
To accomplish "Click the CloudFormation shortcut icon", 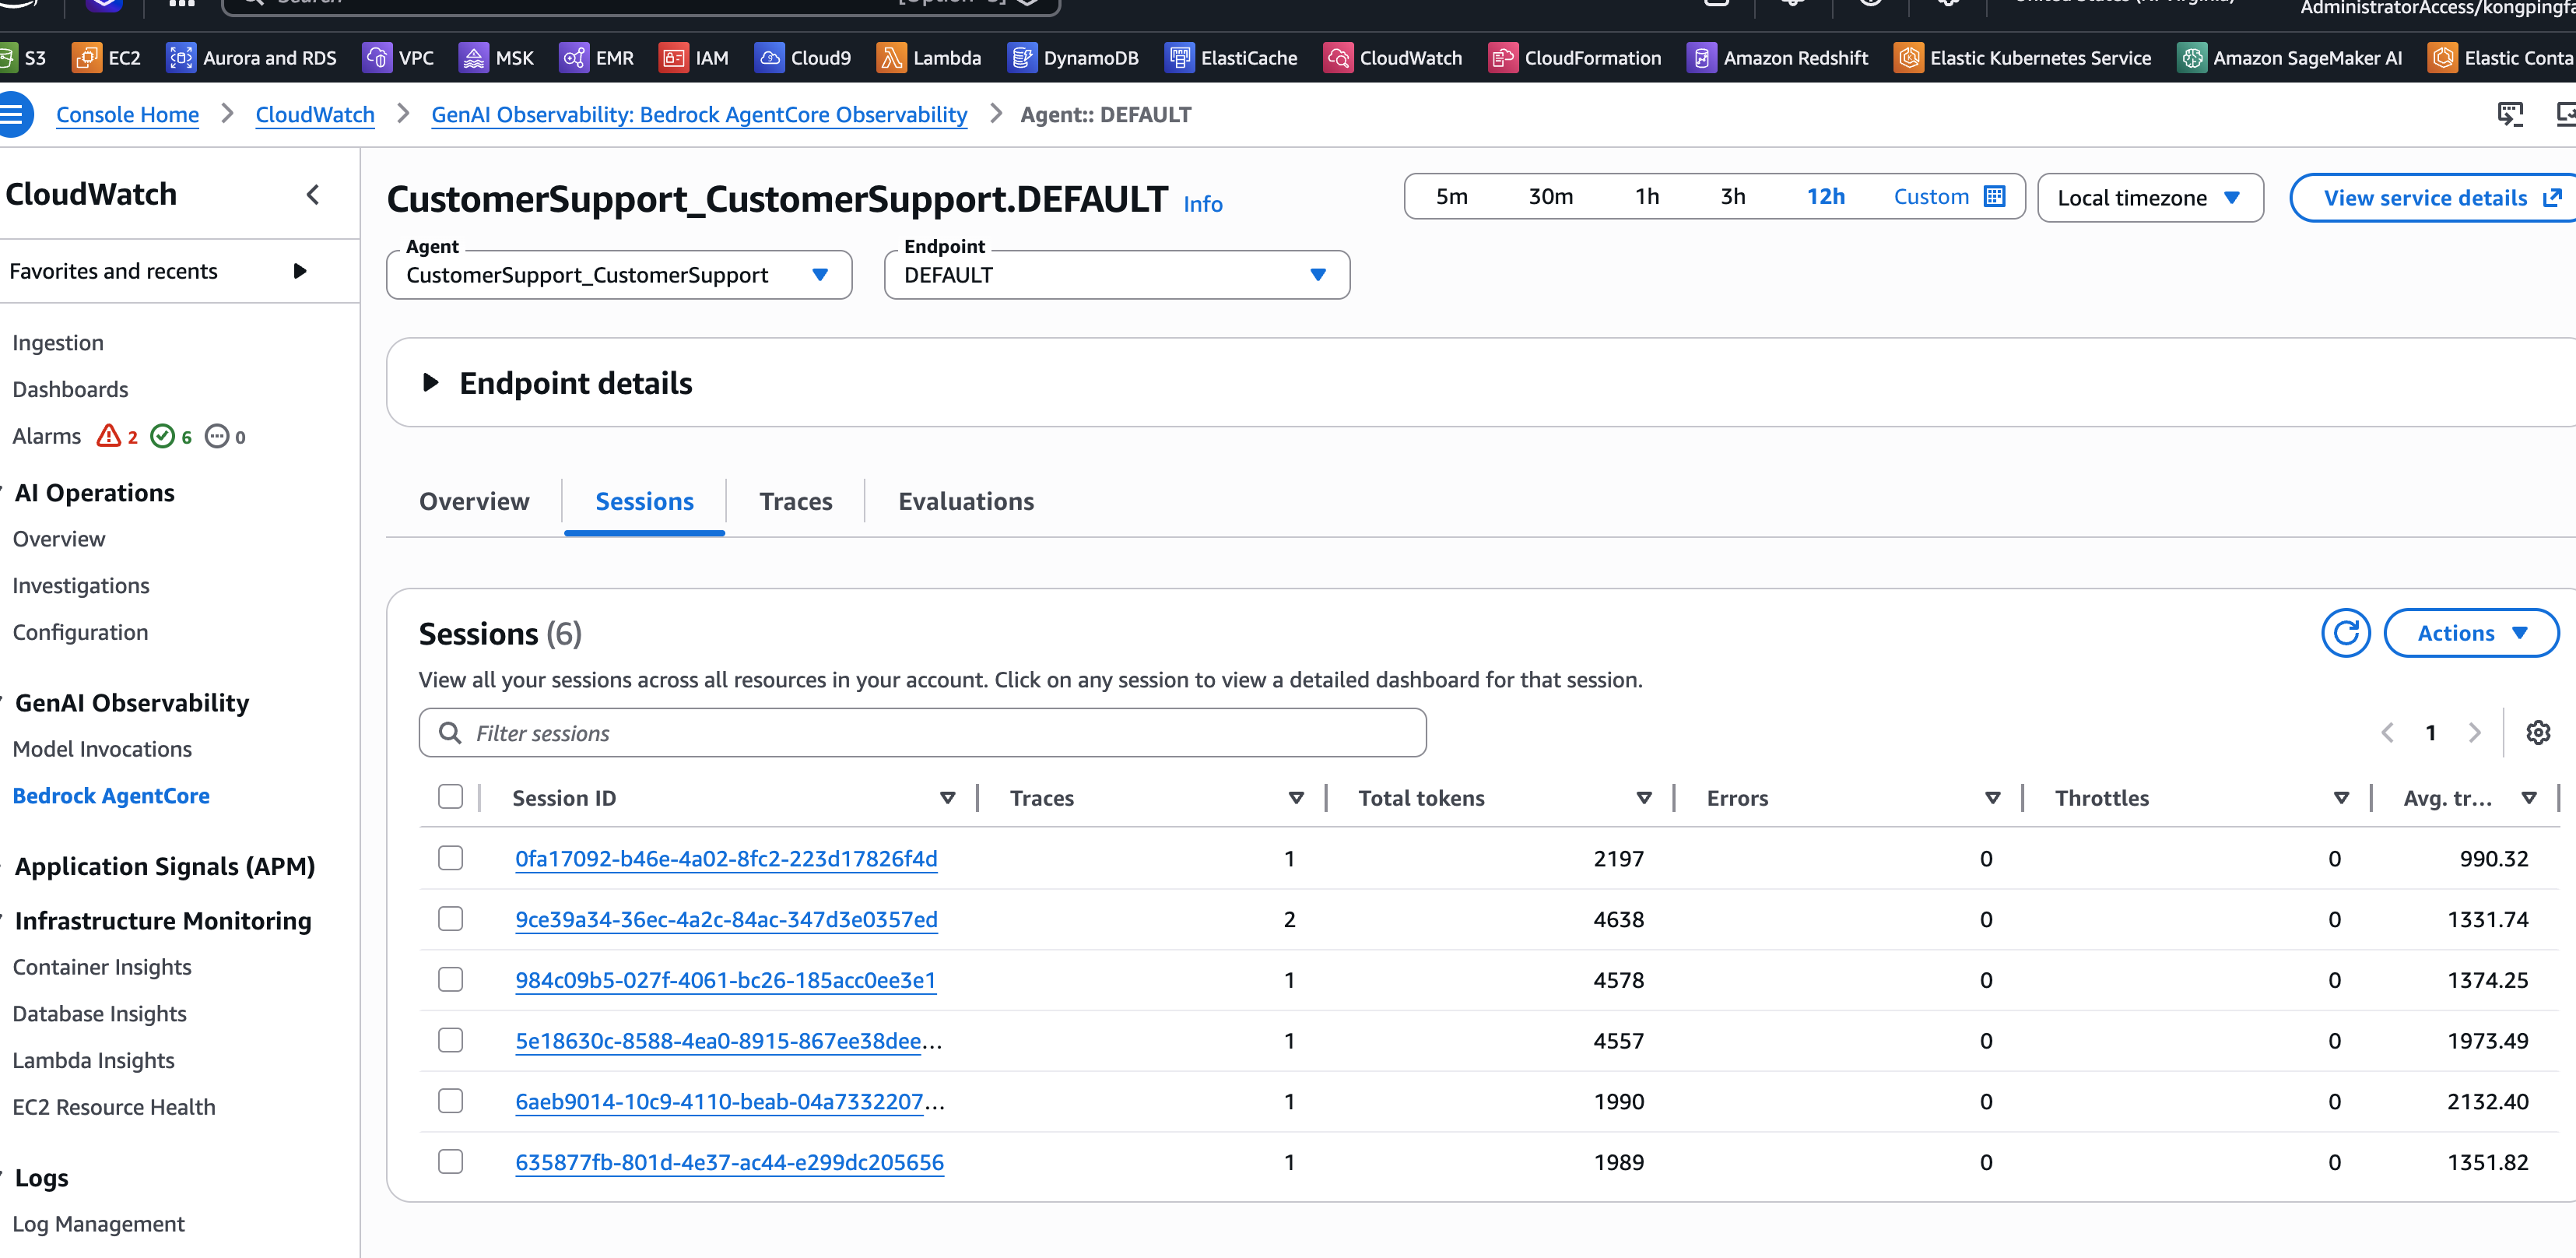I will (x=1502, y=58).
